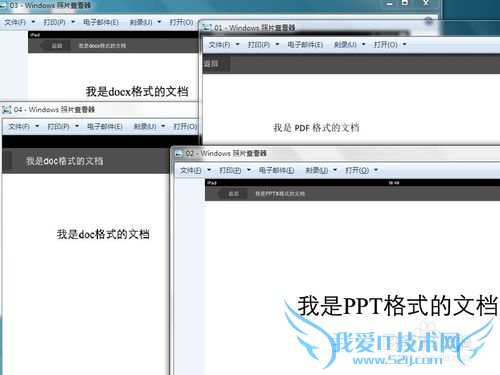Click header text '我是doc格式的文档' on dark bar
500x375 pixels.
tap(65, 161)
